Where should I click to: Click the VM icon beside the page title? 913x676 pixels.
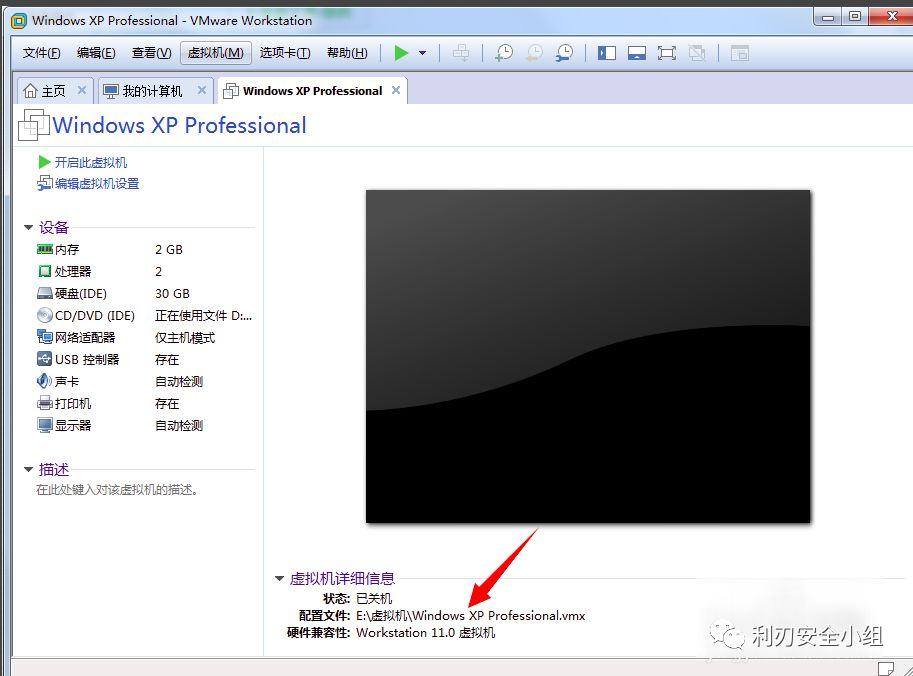pyautogui.click(x=34, y=125)
